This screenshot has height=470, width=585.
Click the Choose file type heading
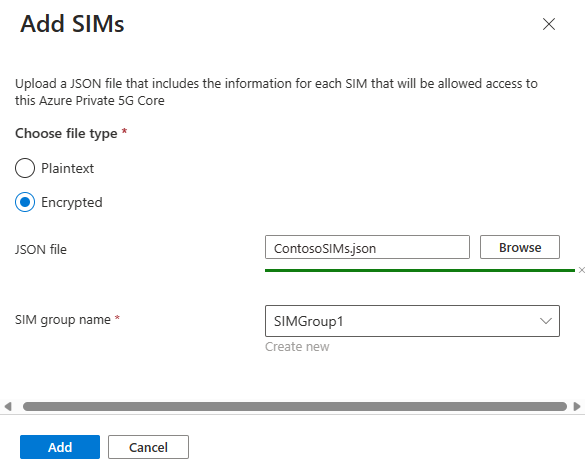(x=66, y=134)
